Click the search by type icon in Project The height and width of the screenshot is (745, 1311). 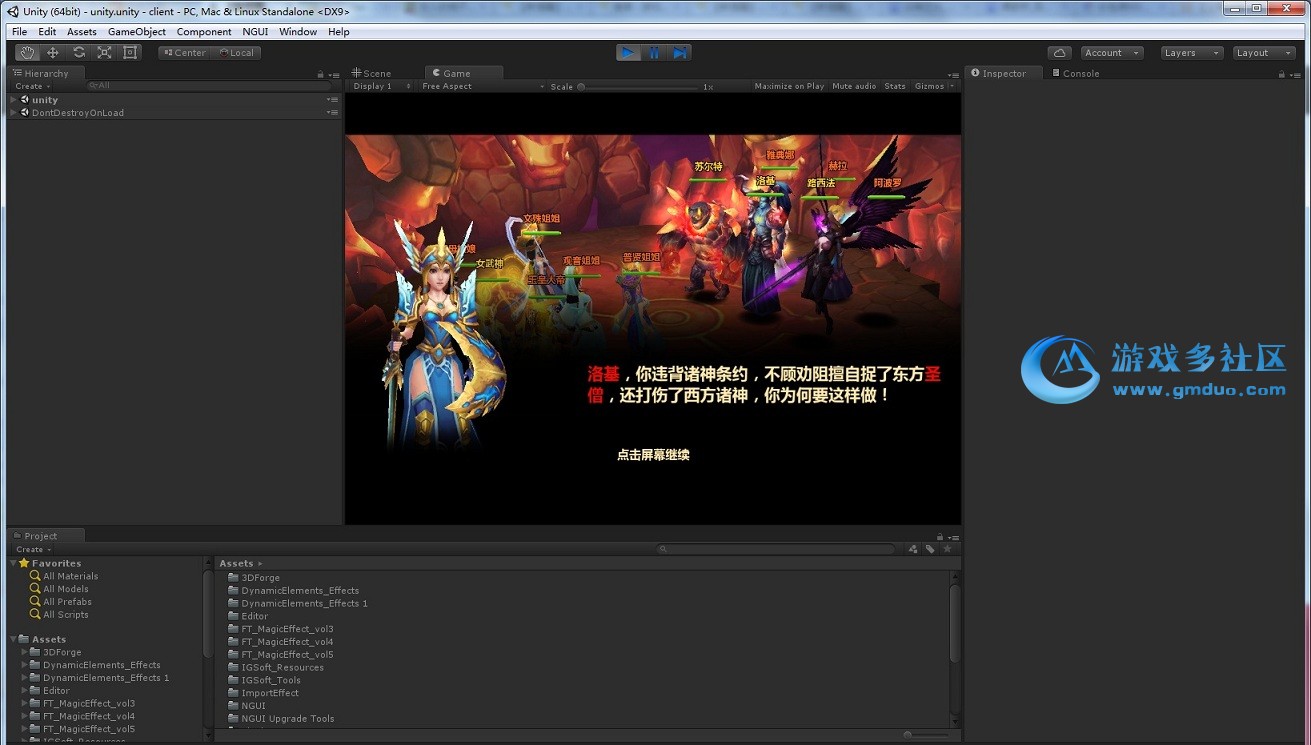(913, 549)
